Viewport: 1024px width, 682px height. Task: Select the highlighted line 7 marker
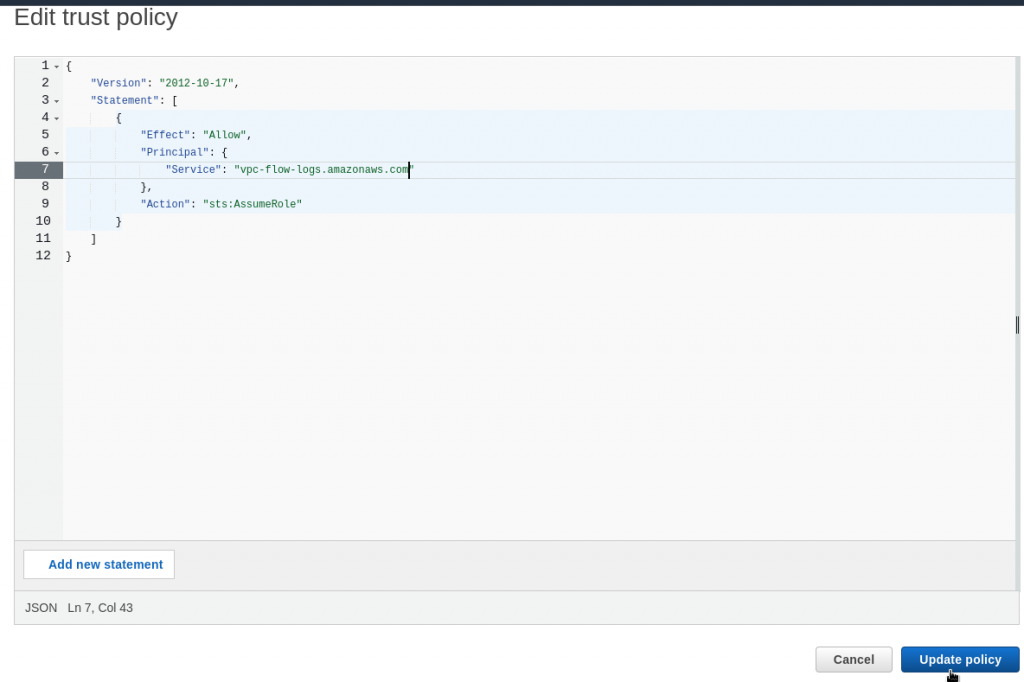point(38,169)
